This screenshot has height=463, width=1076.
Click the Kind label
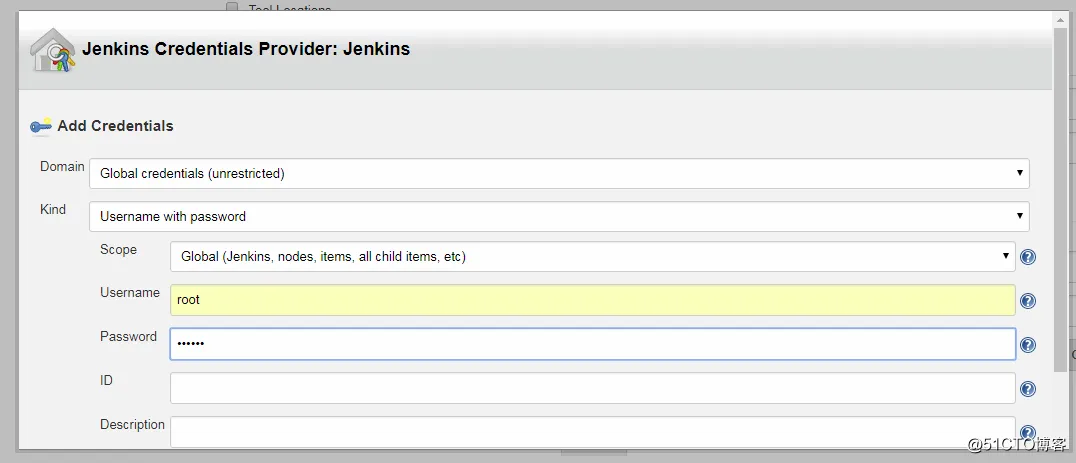[x=53, y=209]
